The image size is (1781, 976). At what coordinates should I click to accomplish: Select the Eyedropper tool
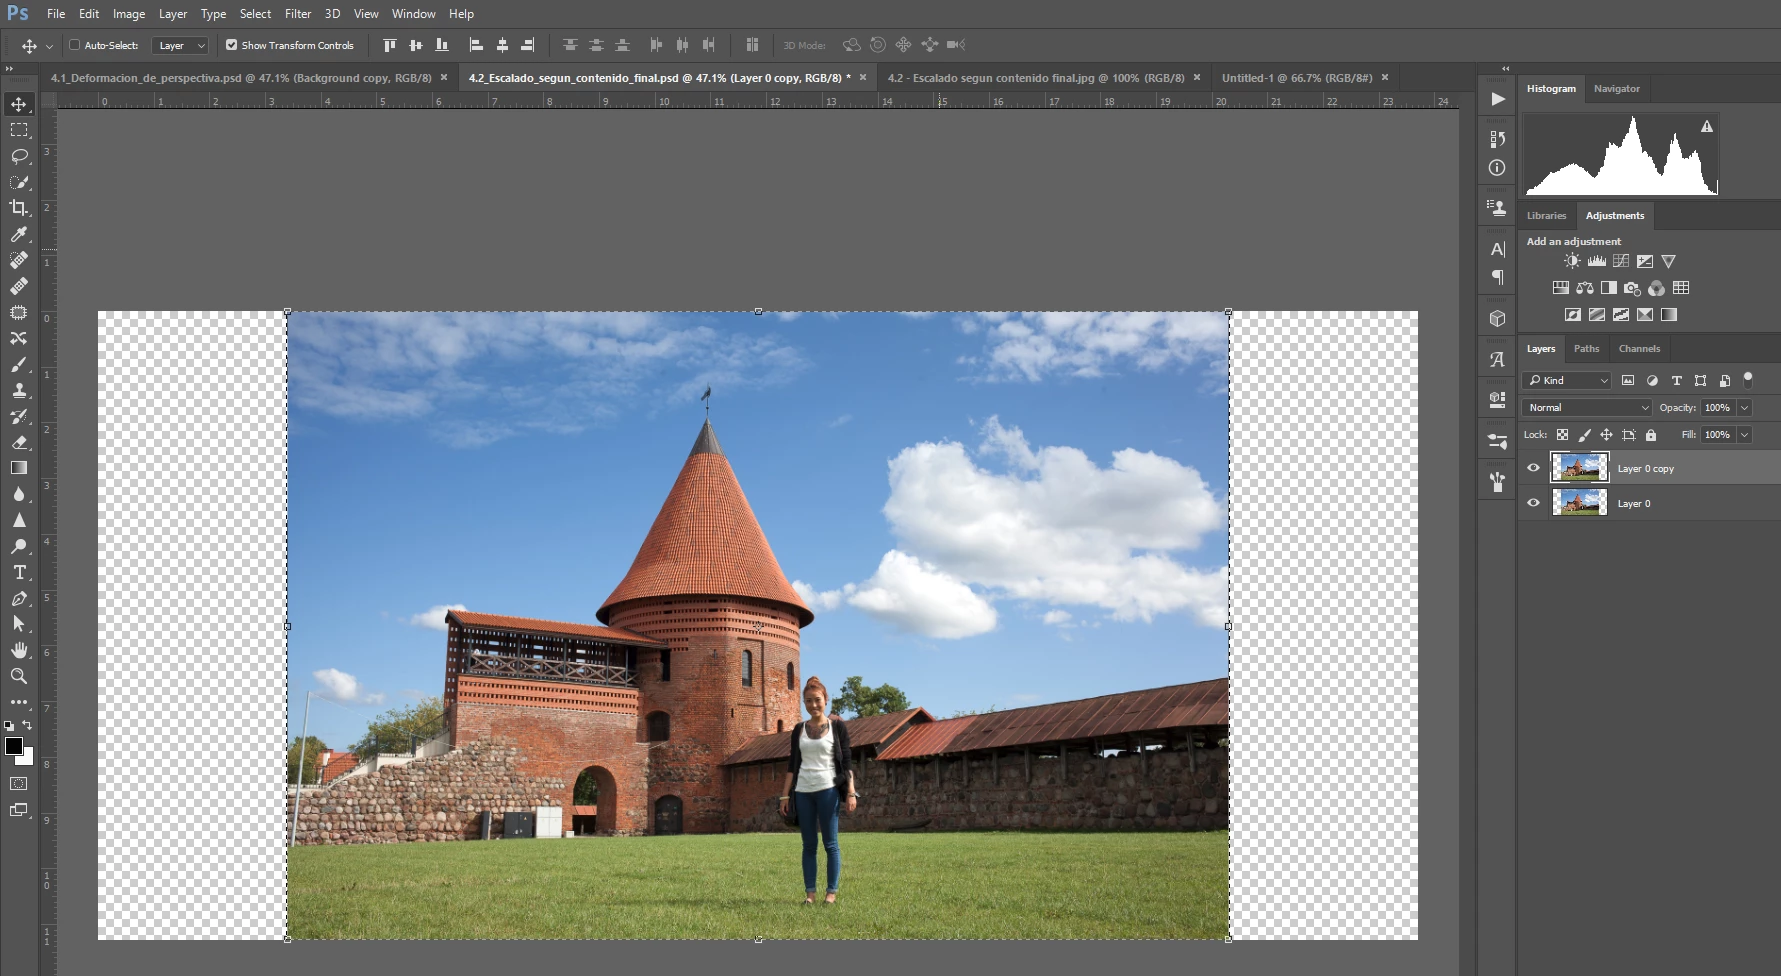pyautogui.click(x=19, y=234)
